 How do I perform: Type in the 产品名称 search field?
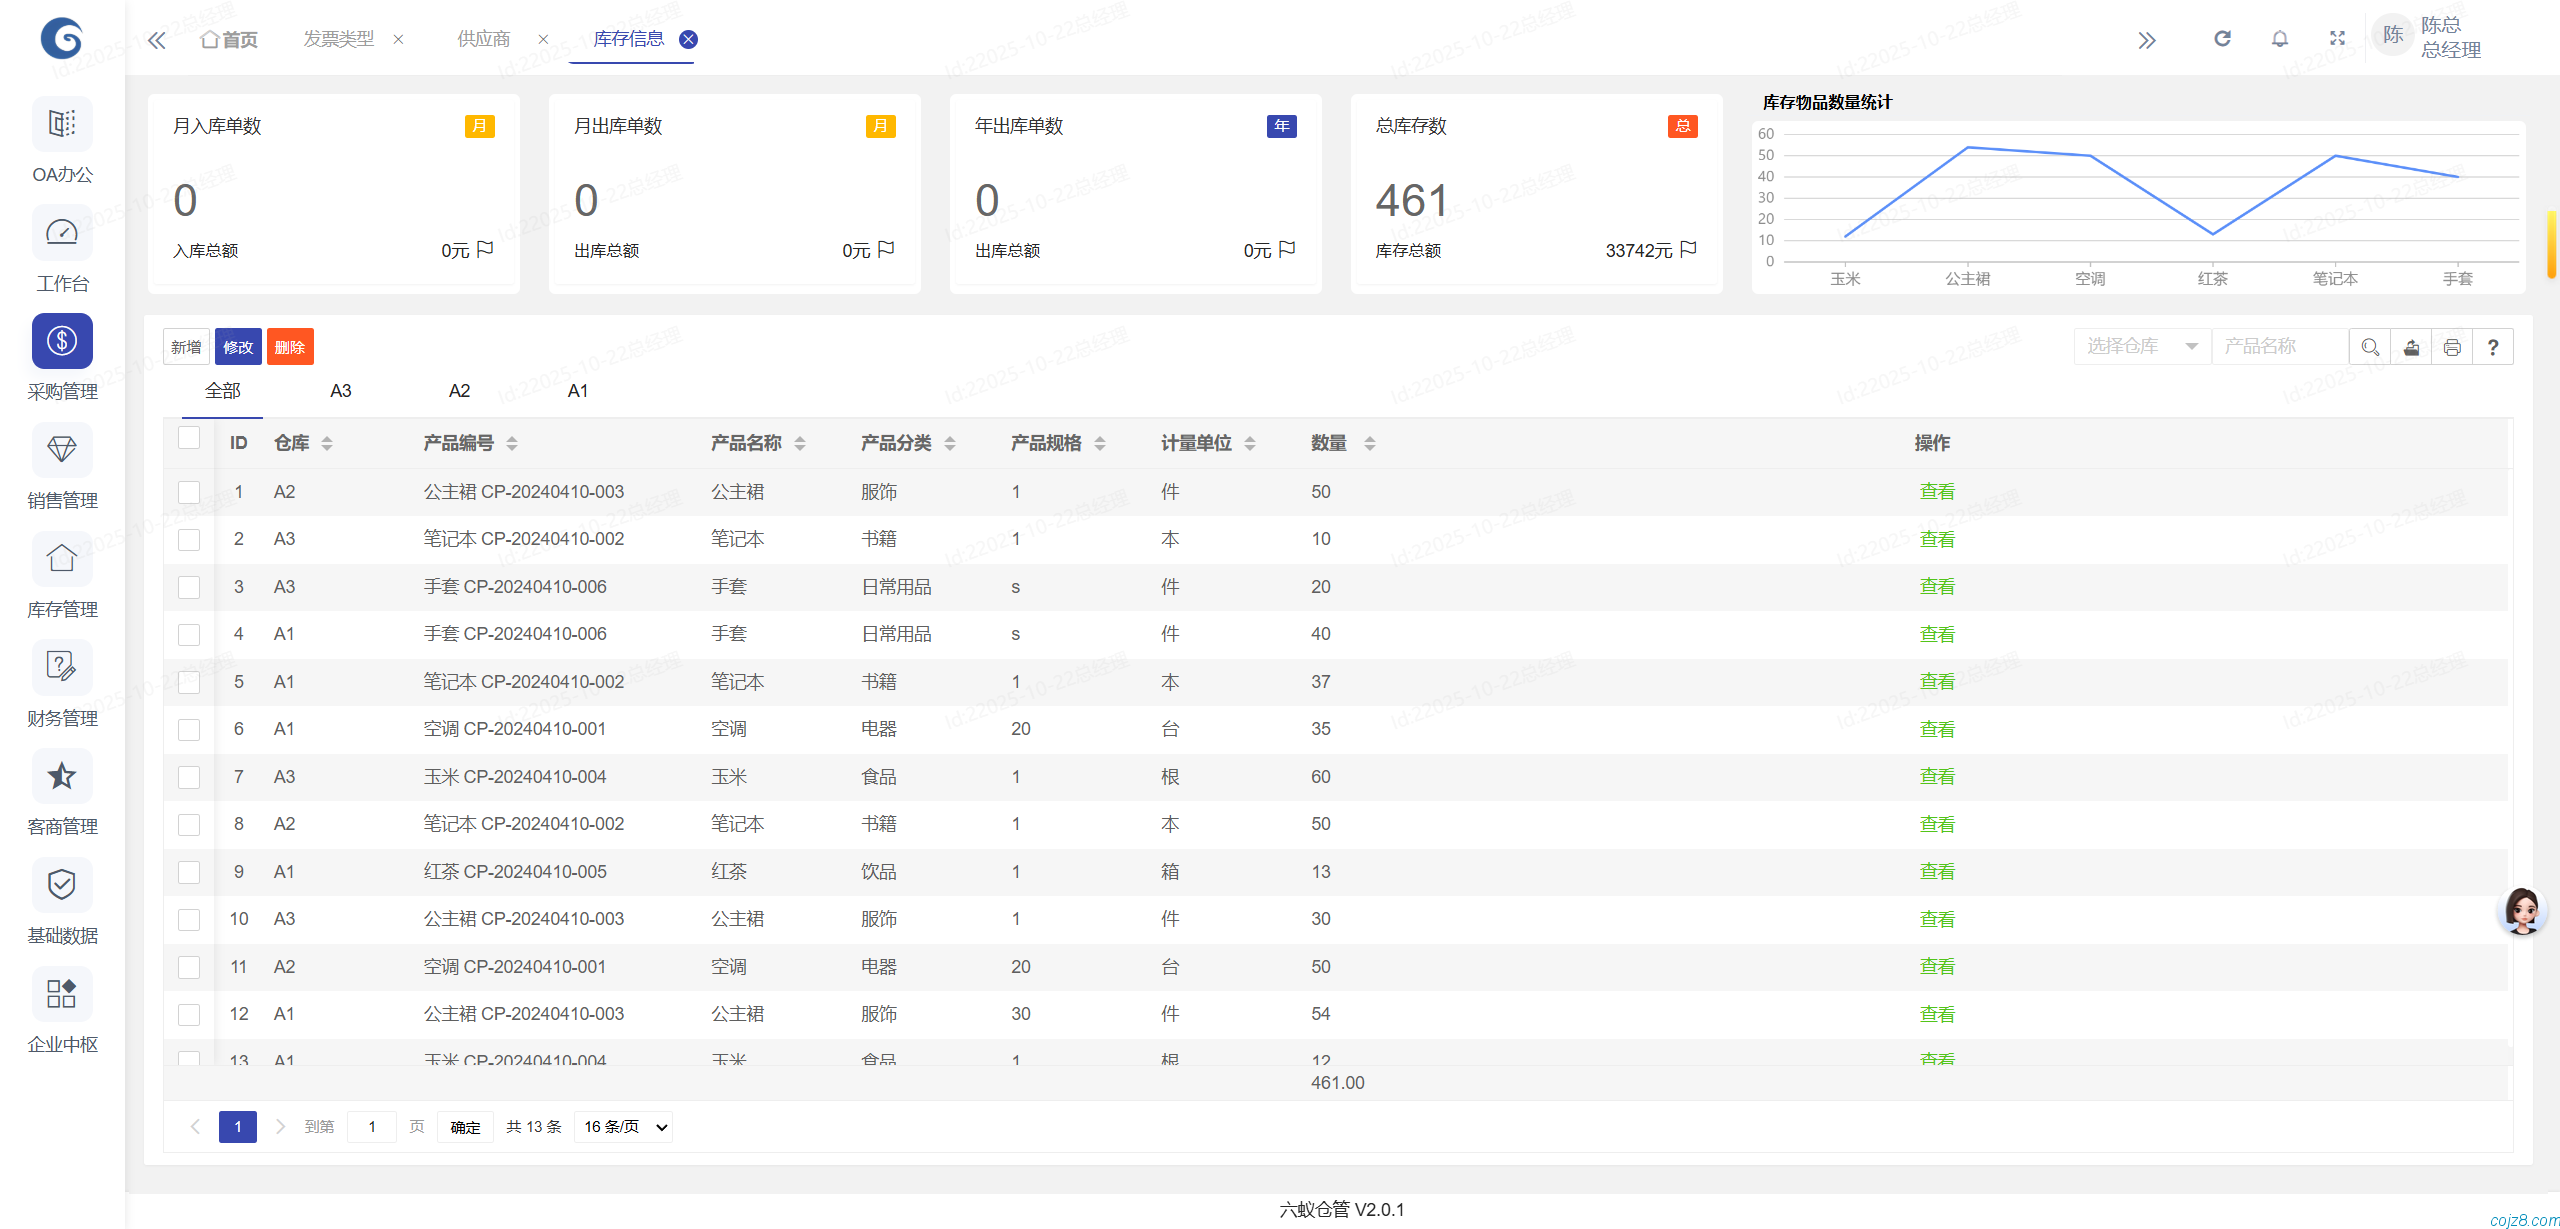click(2280, 346)
